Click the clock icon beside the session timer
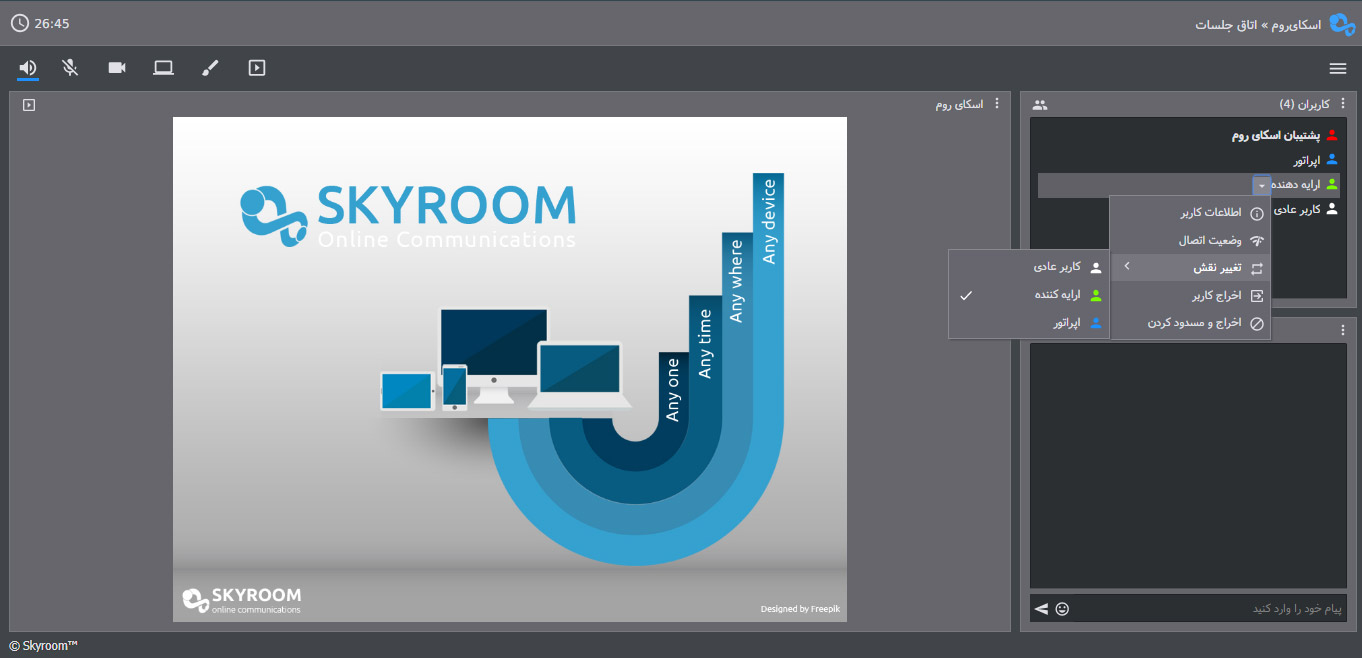1362x658 pixels. pos(19,23)
